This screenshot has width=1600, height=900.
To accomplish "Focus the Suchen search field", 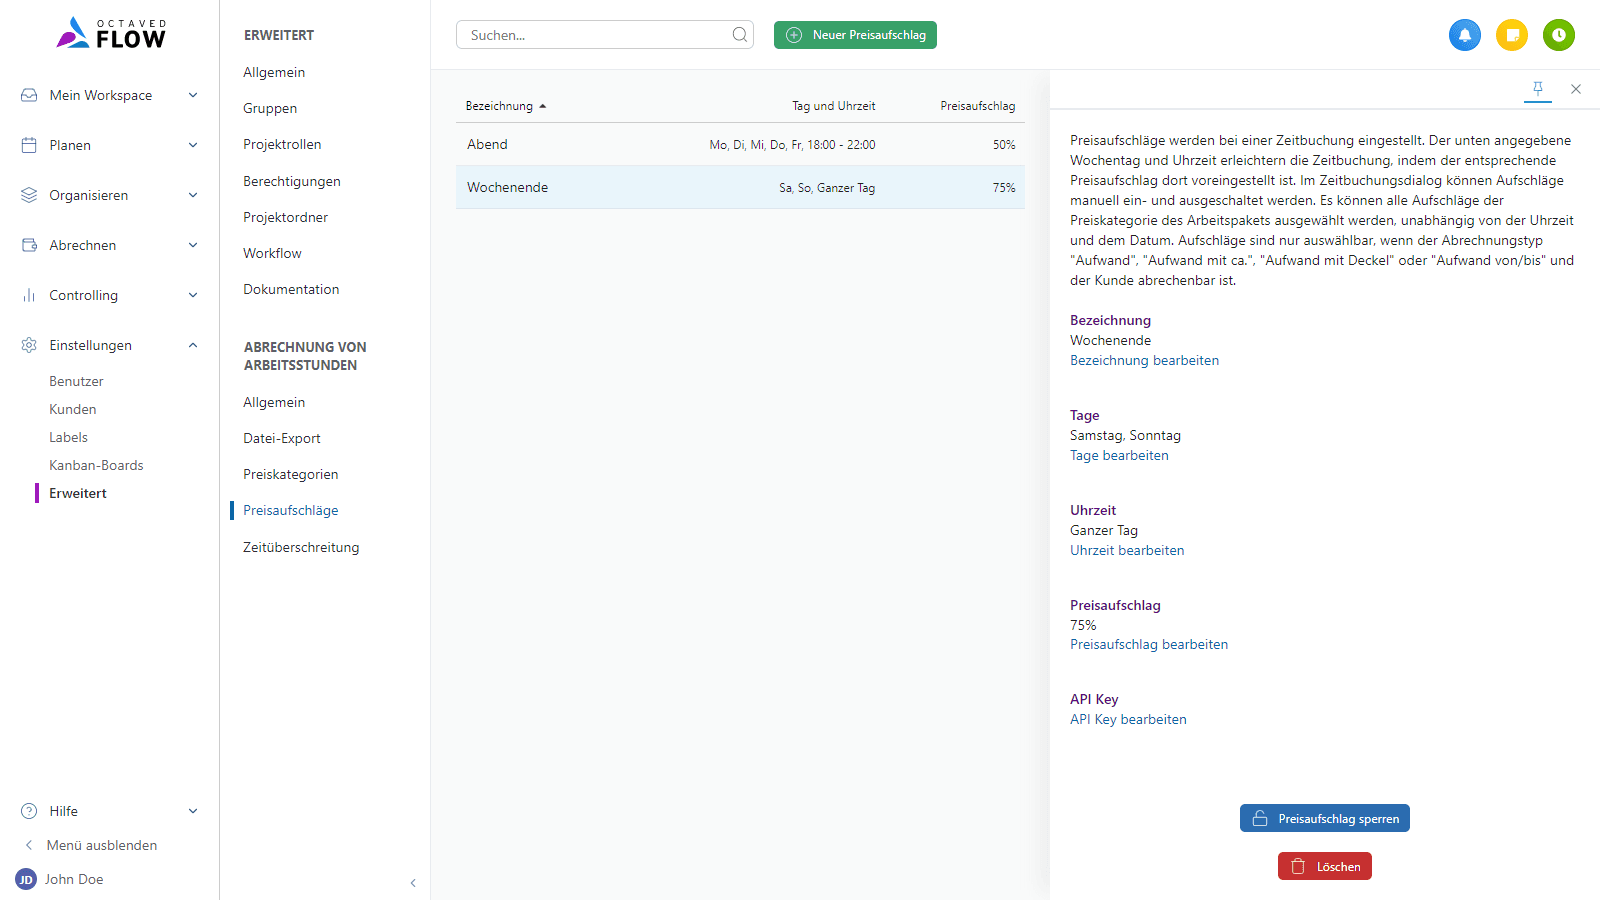I will tap(595, 35).
